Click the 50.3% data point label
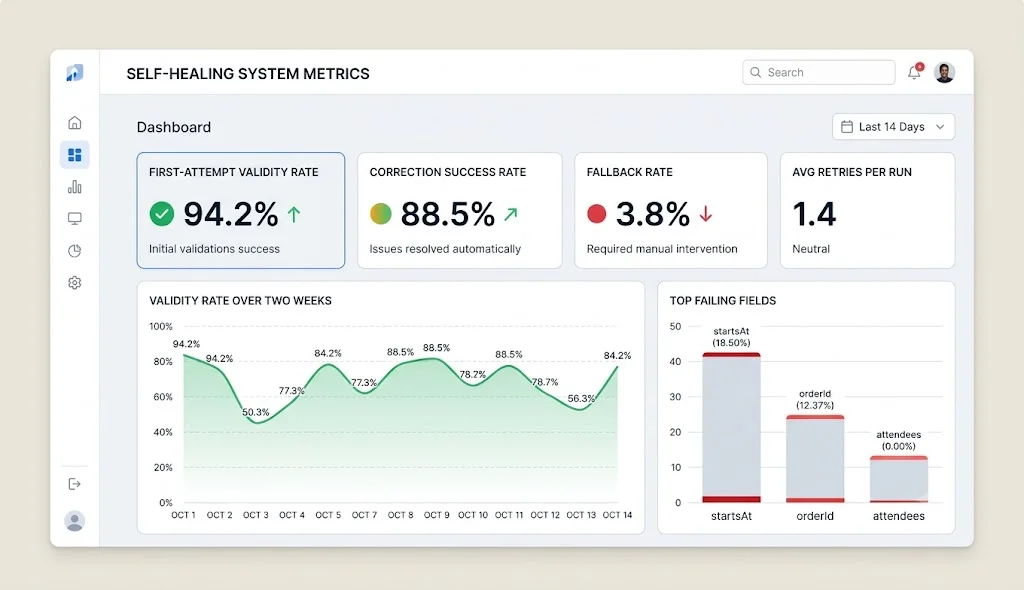1024x590 pixels. pos(255,412)
